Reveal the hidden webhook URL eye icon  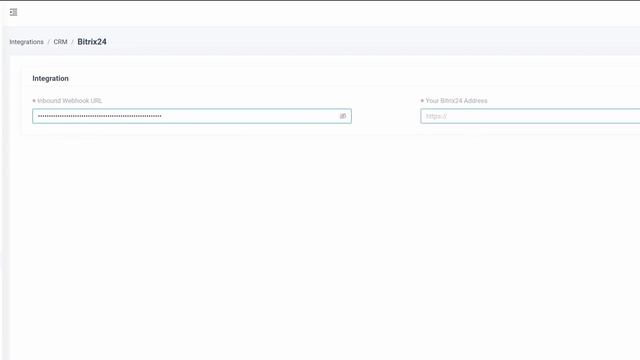pos(343,116)
